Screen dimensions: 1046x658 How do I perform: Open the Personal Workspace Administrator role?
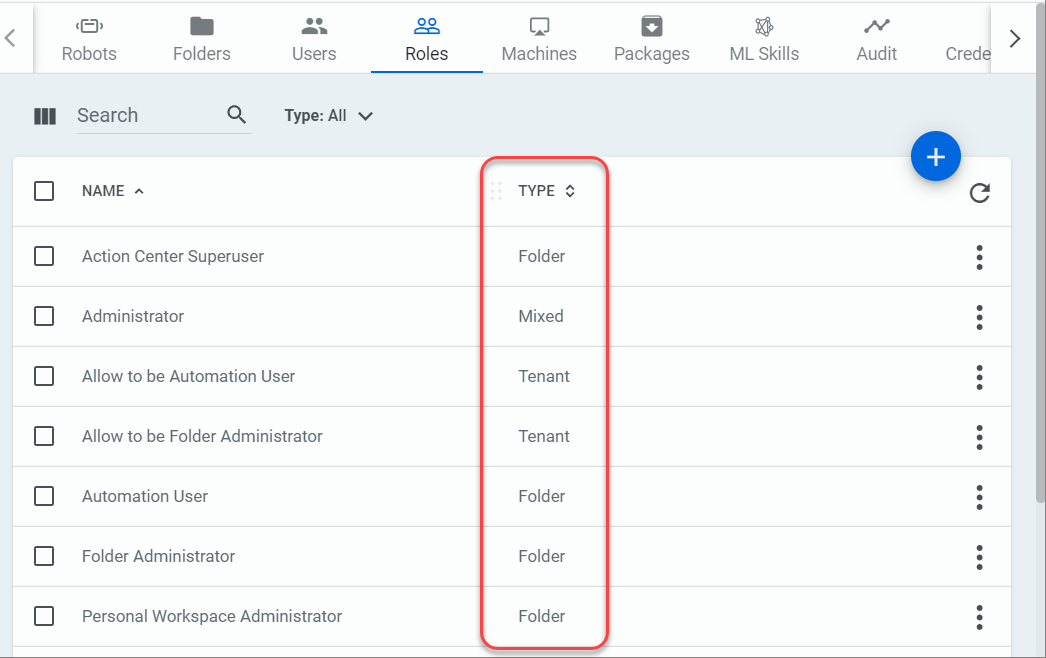point(212,616)
